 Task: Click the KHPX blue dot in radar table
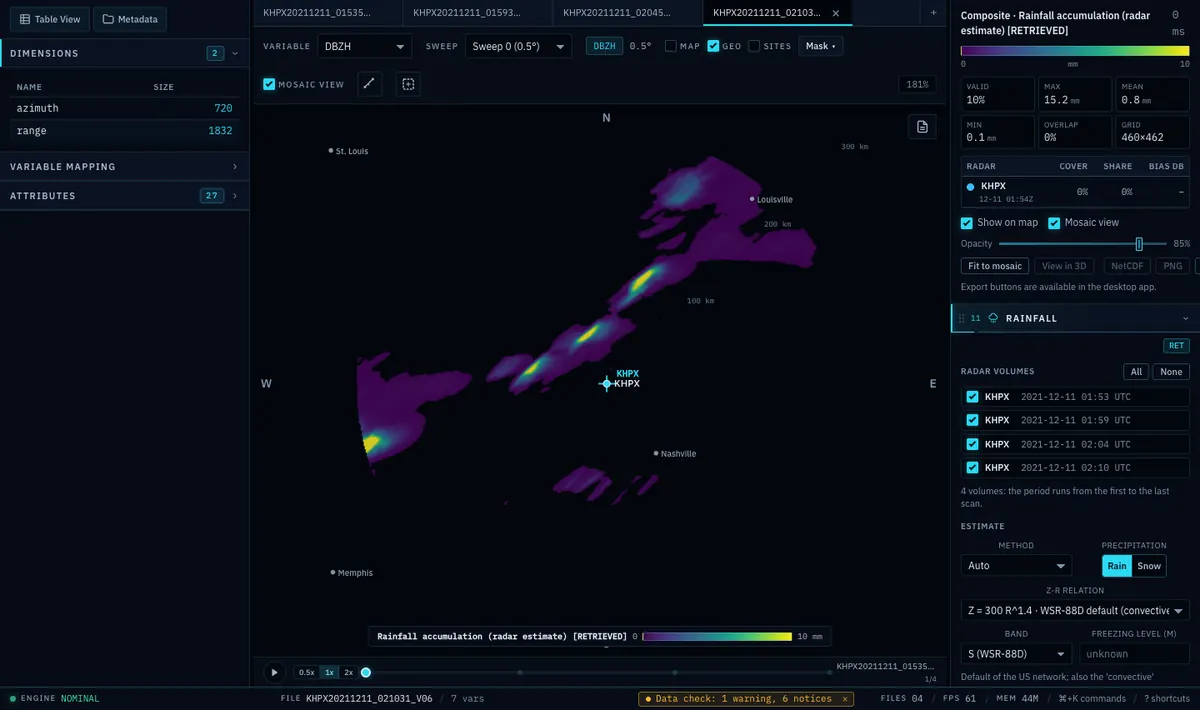click(970, 186)
